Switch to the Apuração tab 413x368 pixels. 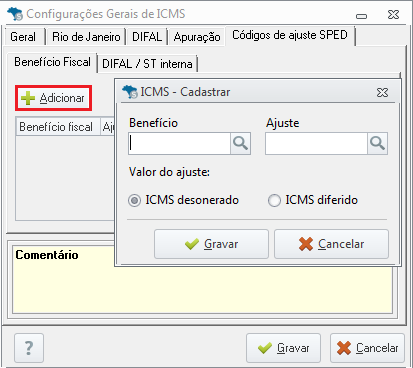(x=197, y=37)
